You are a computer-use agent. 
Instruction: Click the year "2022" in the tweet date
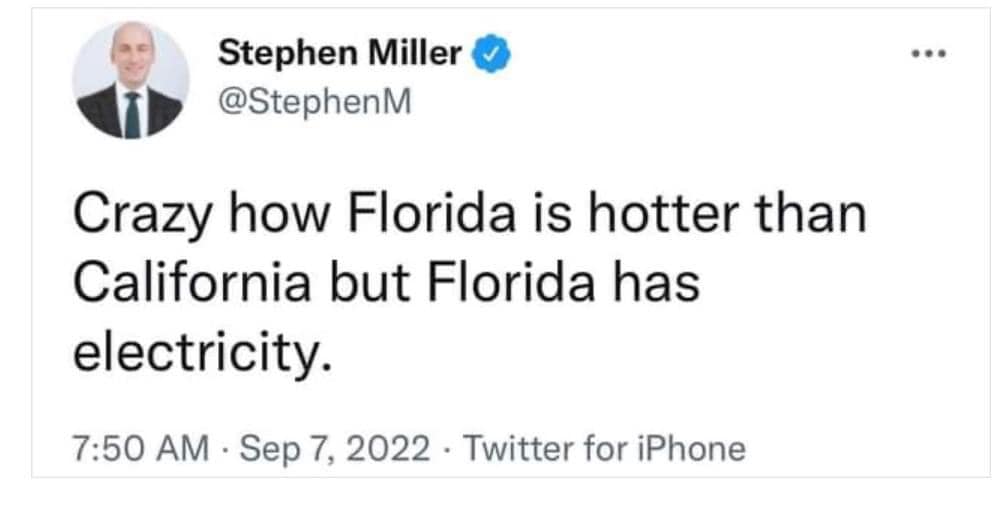395,448
